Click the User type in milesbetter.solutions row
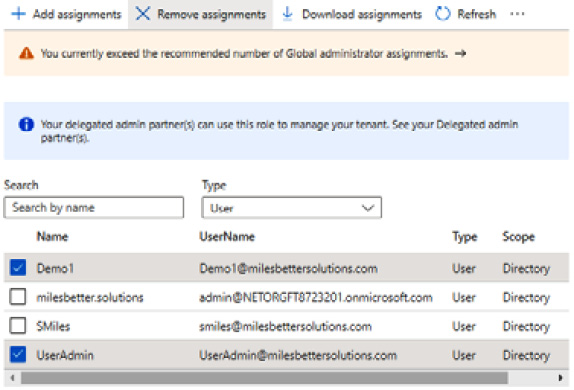This screenshot has height=390, width=574. [x=464, y=297]
